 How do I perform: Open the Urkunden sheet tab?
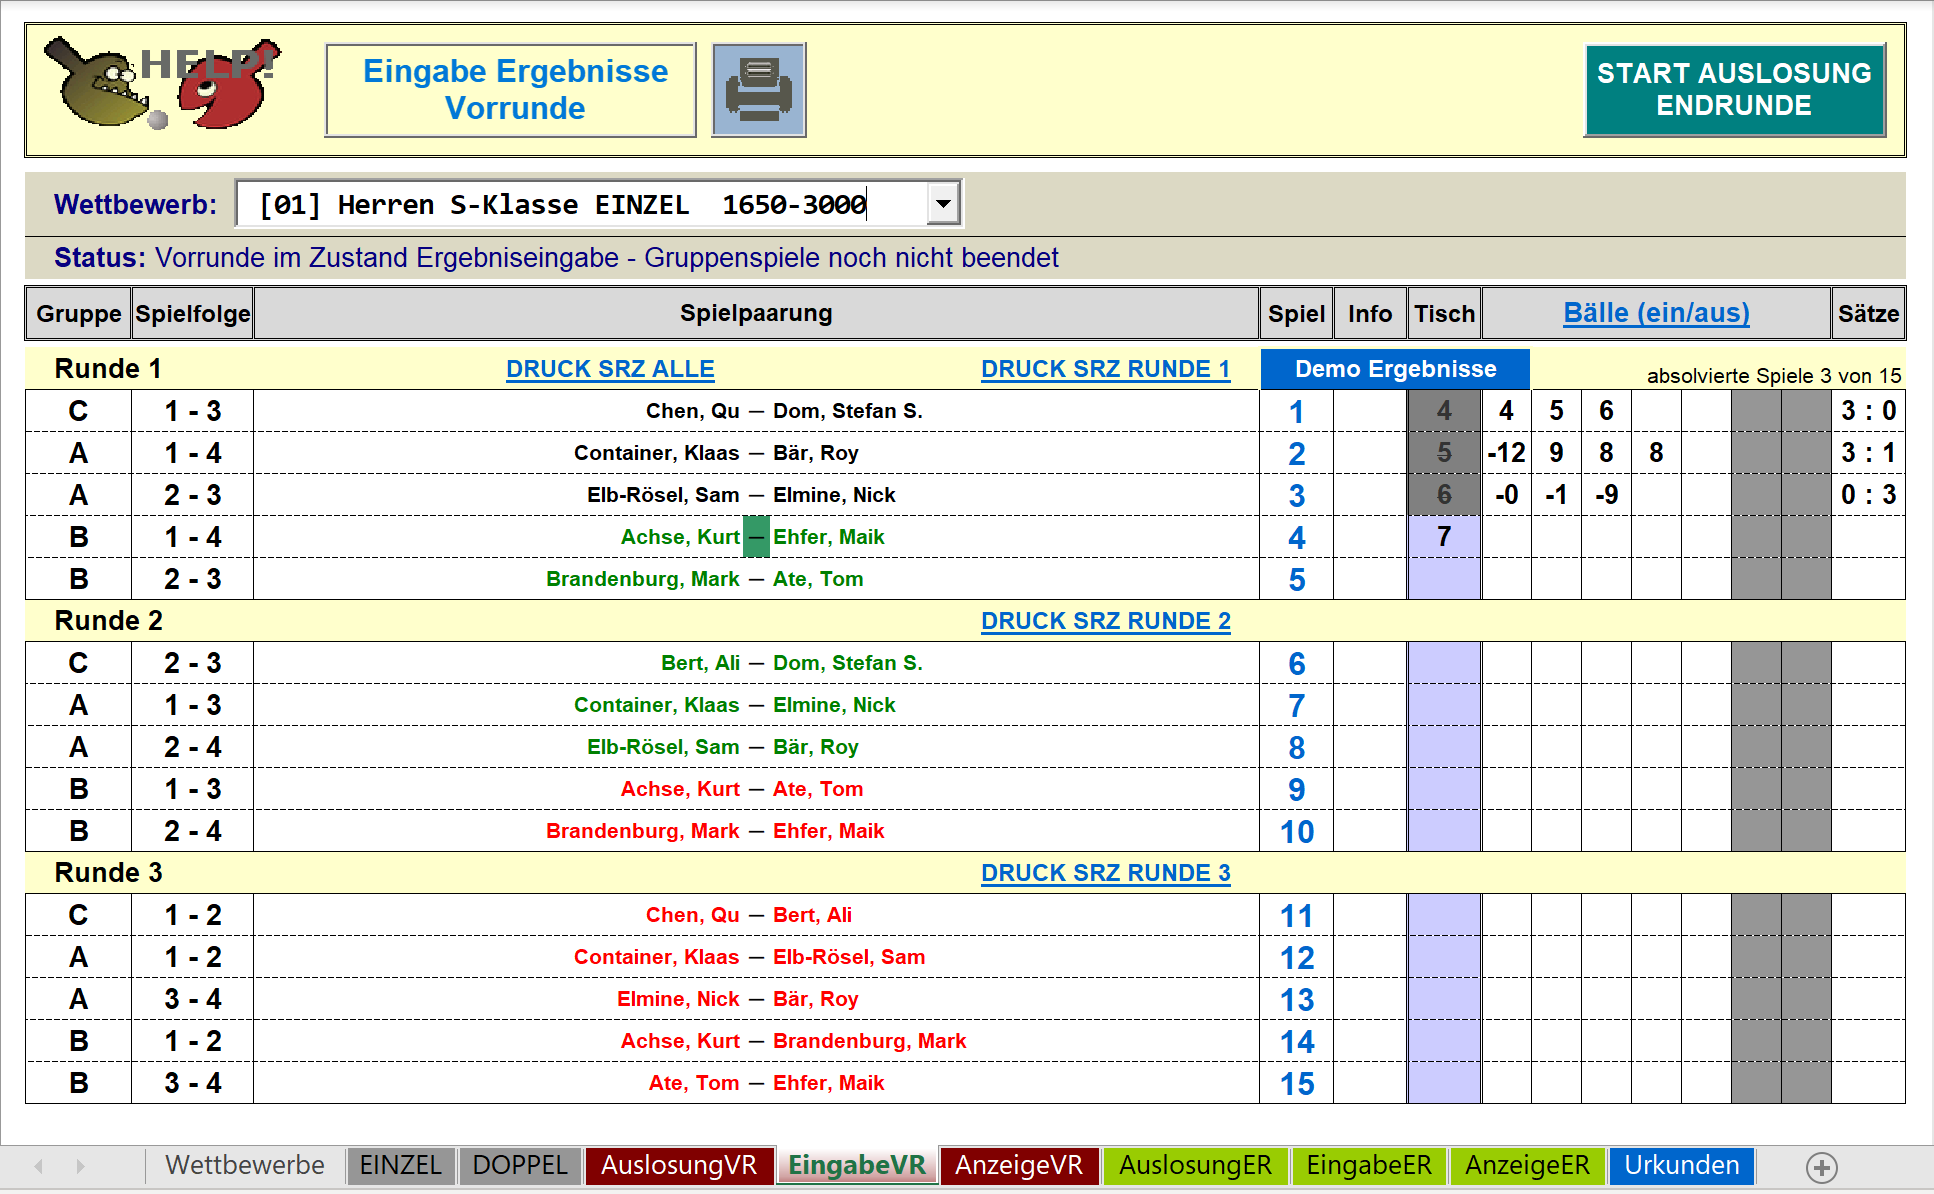[x=1681, y=1165]
